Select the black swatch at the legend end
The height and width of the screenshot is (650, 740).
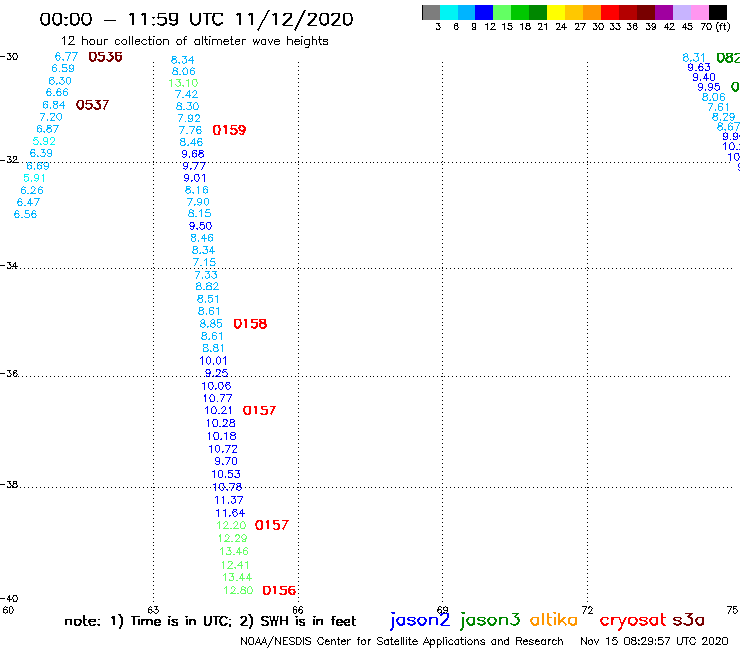click(x=717, y=12)
